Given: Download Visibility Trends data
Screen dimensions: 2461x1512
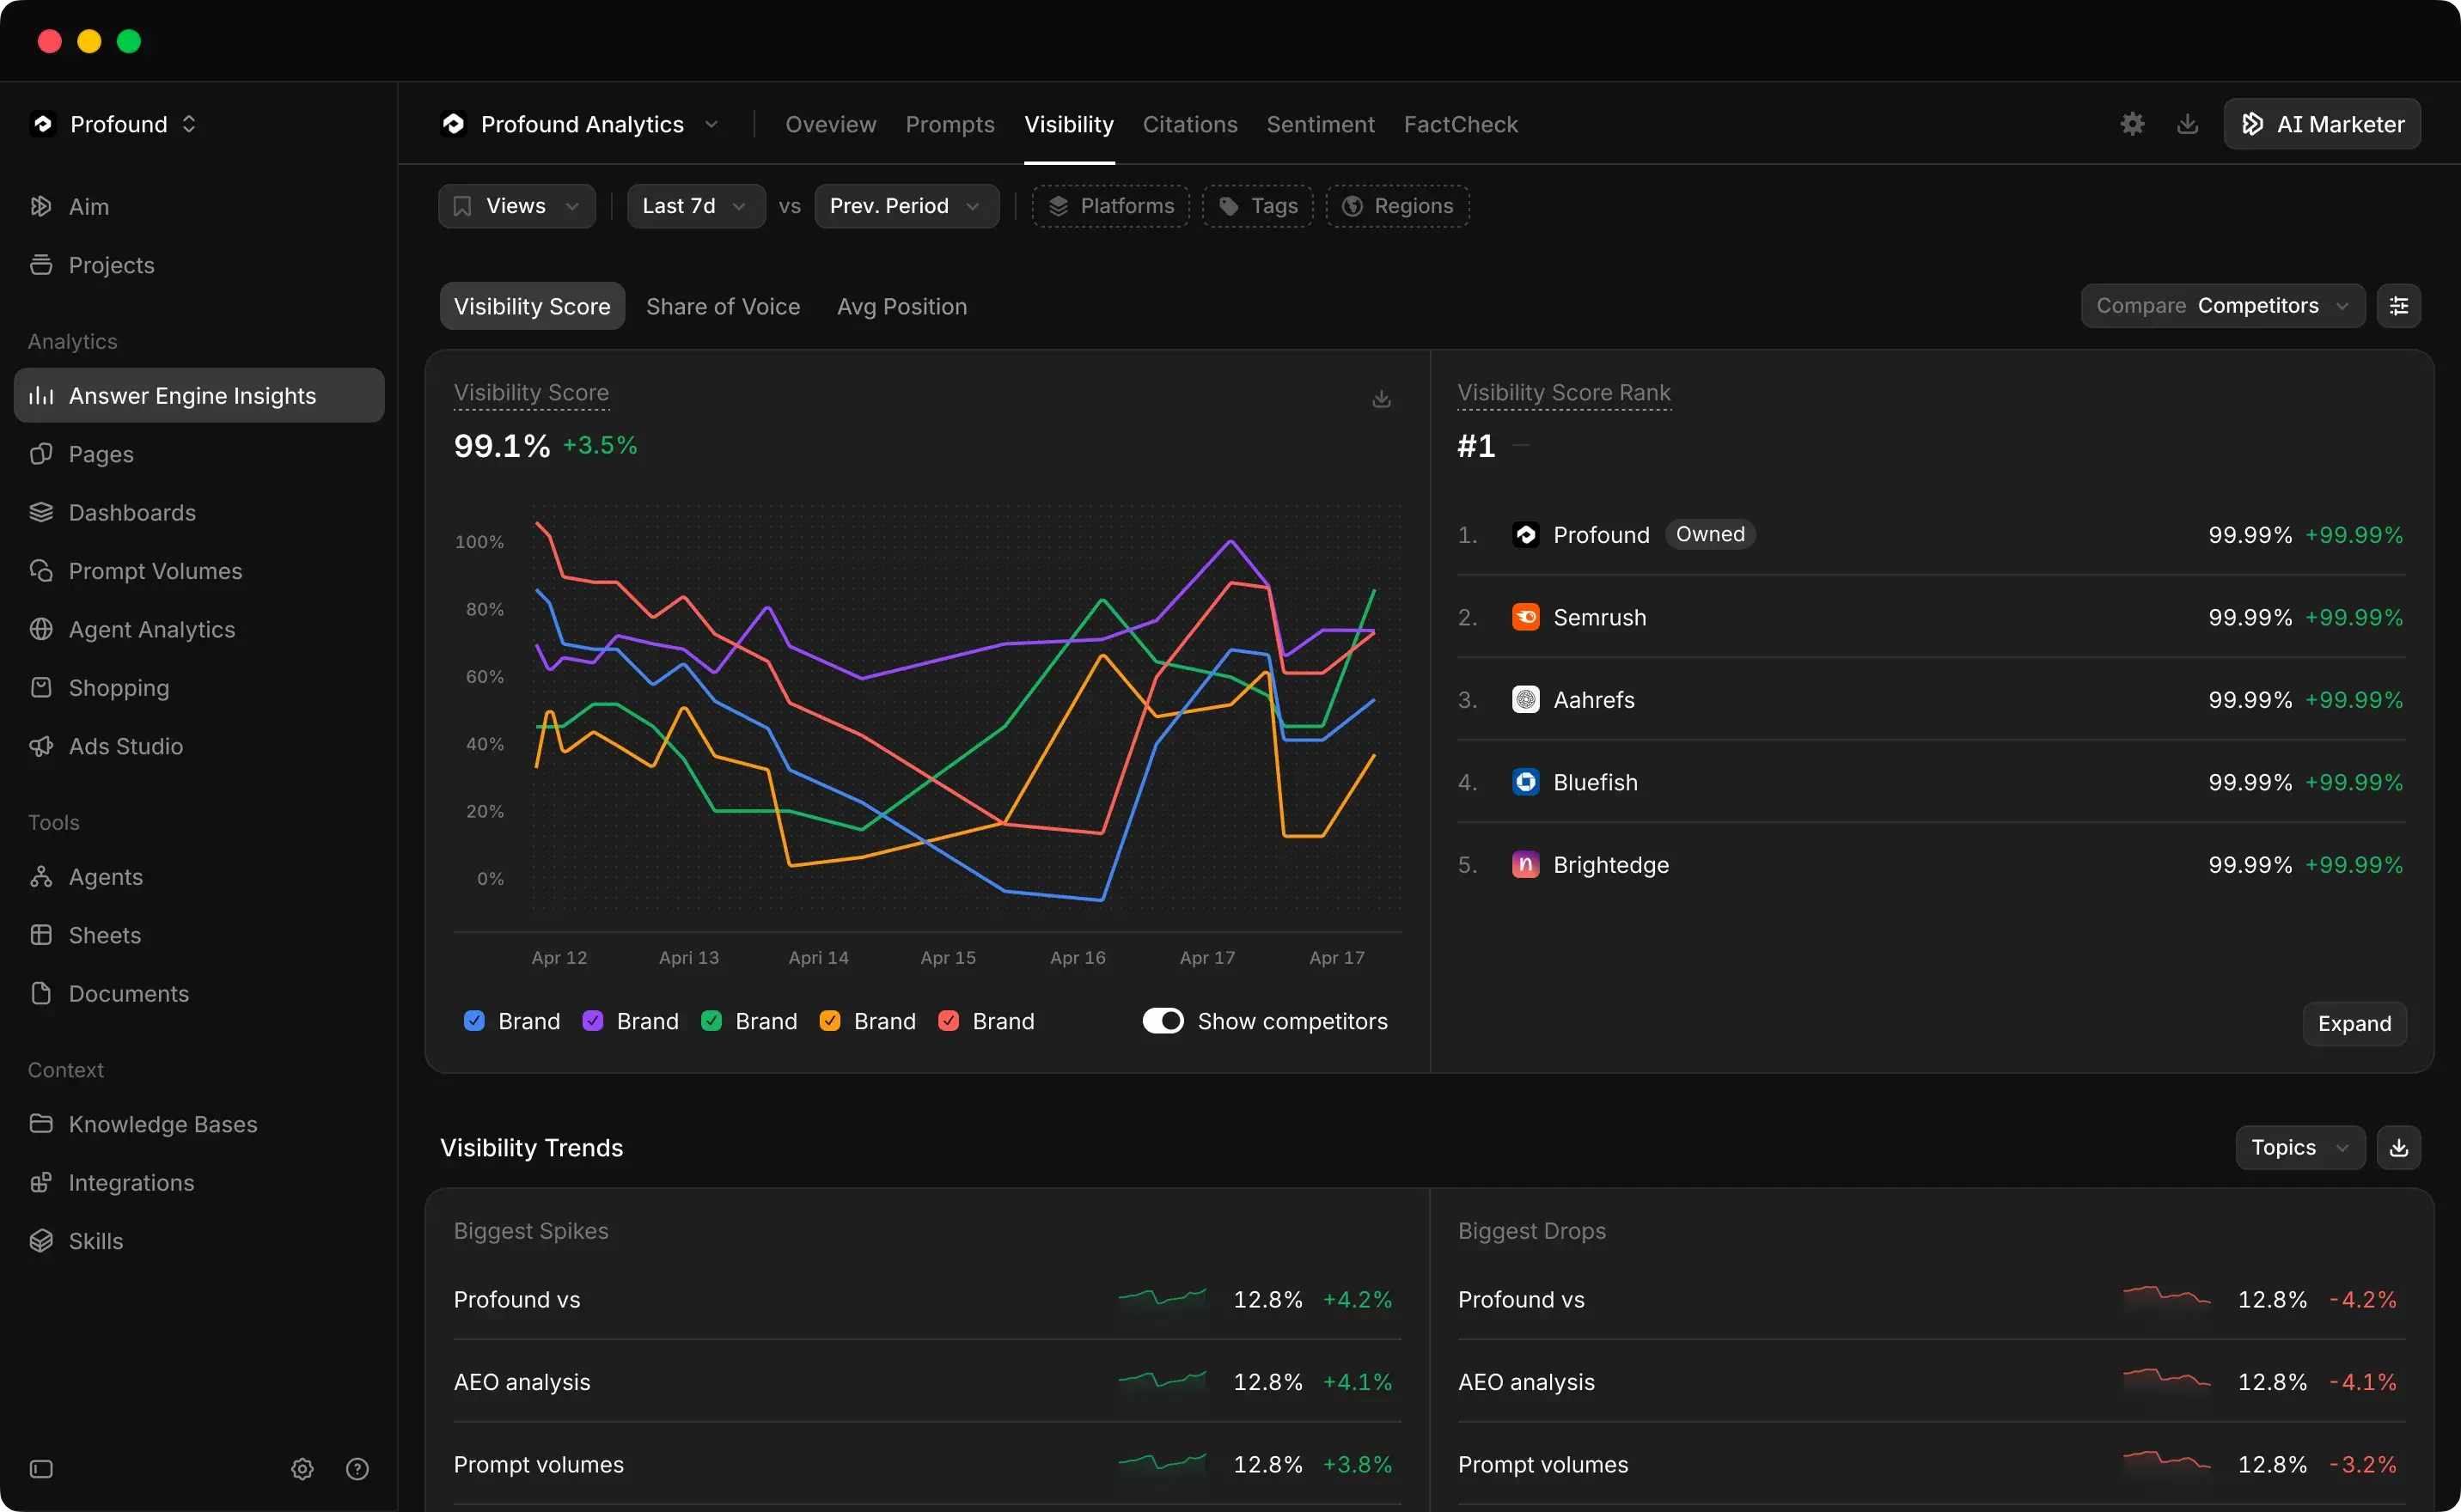Looking at the screenshot, I should point(2399,1148).
